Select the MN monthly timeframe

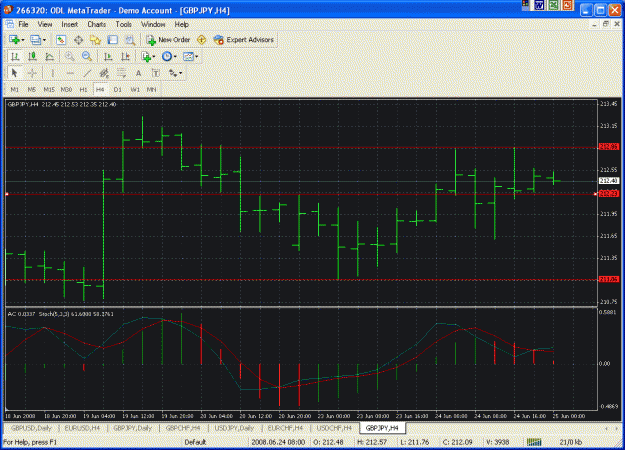(x=151, y=90)
